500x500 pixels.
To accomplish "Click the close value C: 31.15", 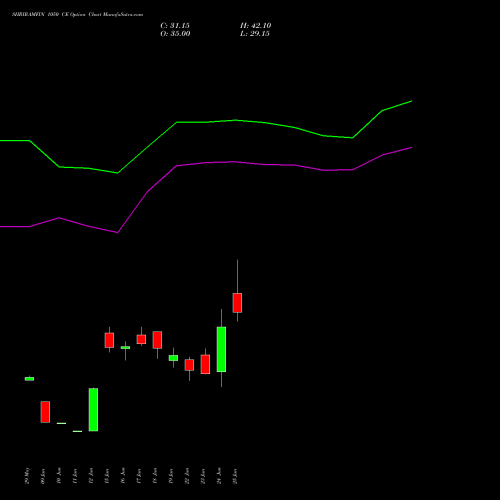I will (x=175, y=26).
